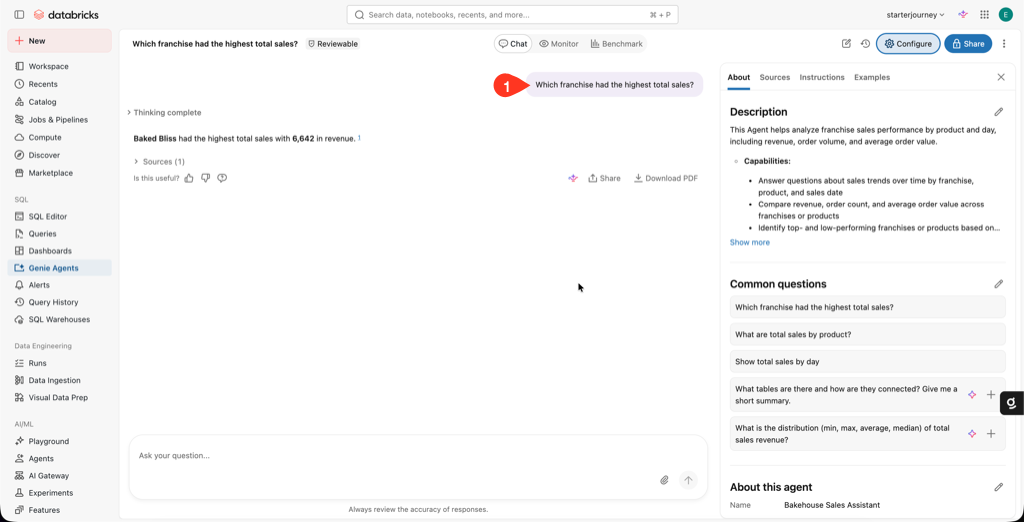Switch to the Monitor tab
The height and width of the screenshot is (522, 1024).
tap(558, 44)
